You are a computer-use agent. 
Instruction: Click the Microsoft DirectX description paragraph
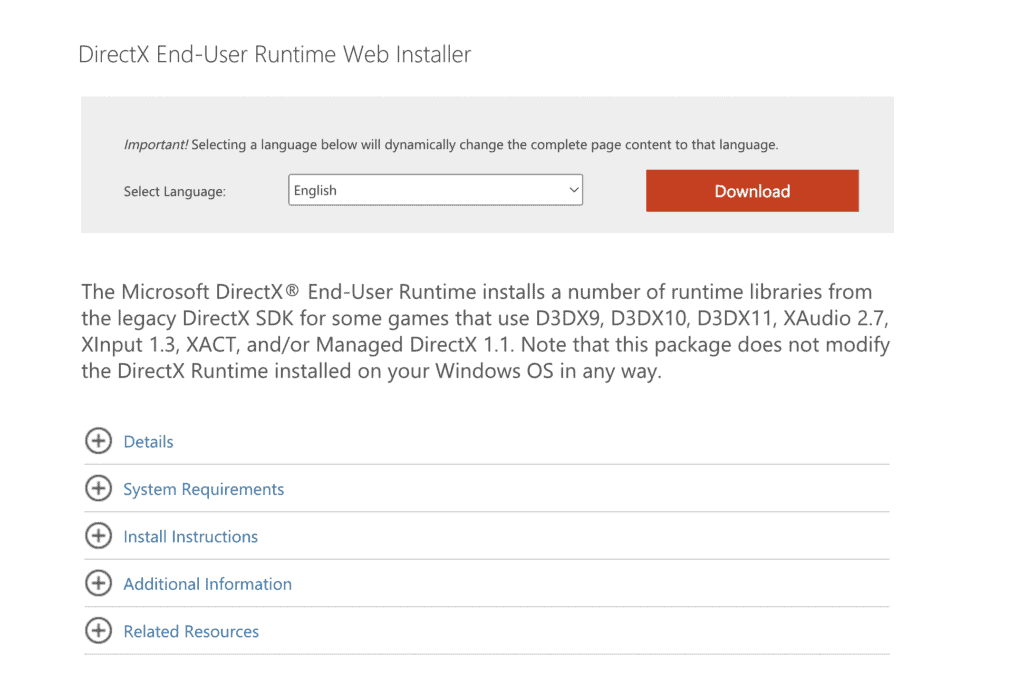click(x=485, y=331)
